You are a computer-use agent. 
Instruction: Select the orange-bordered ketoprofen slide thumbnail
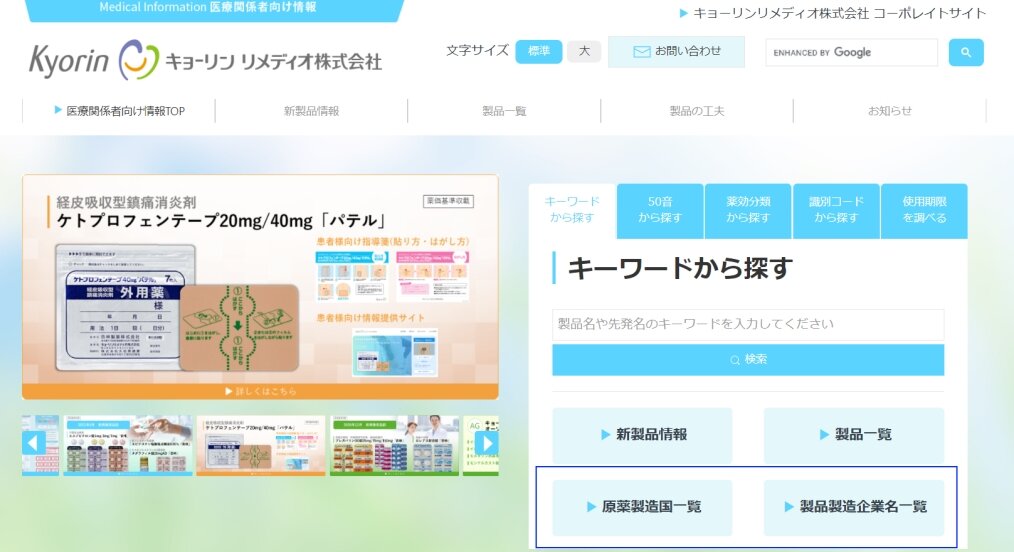261,445
